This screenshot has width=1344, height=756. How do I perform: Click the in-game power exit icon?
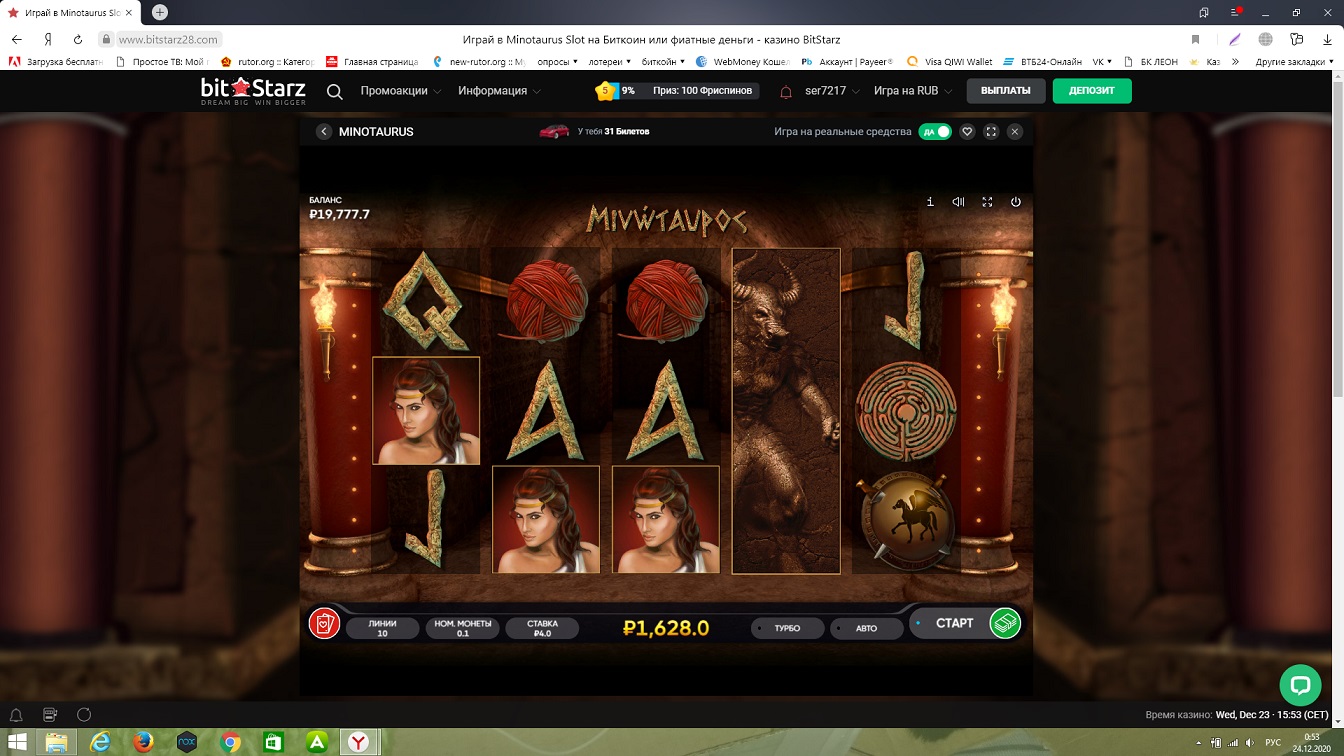pos(1016,202)
